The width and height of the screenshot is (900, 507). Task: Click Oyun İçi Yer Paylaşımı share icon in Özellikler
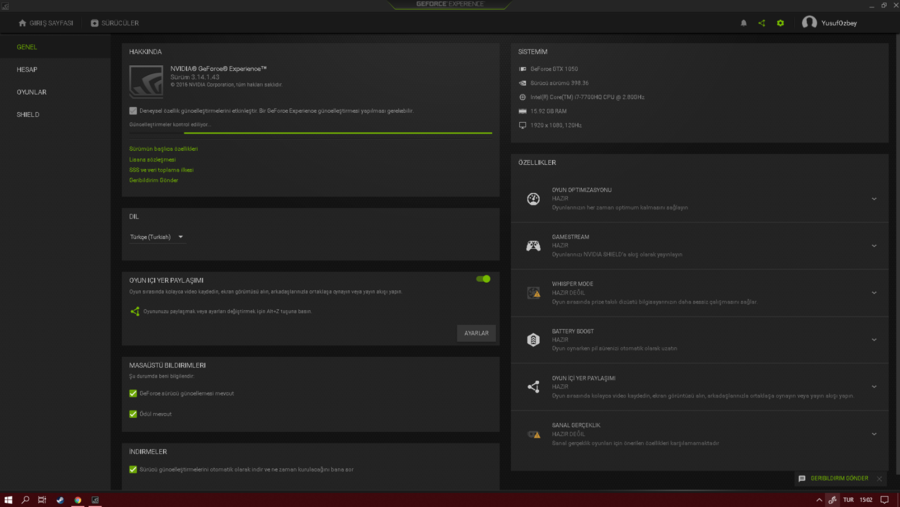(533, 387)
